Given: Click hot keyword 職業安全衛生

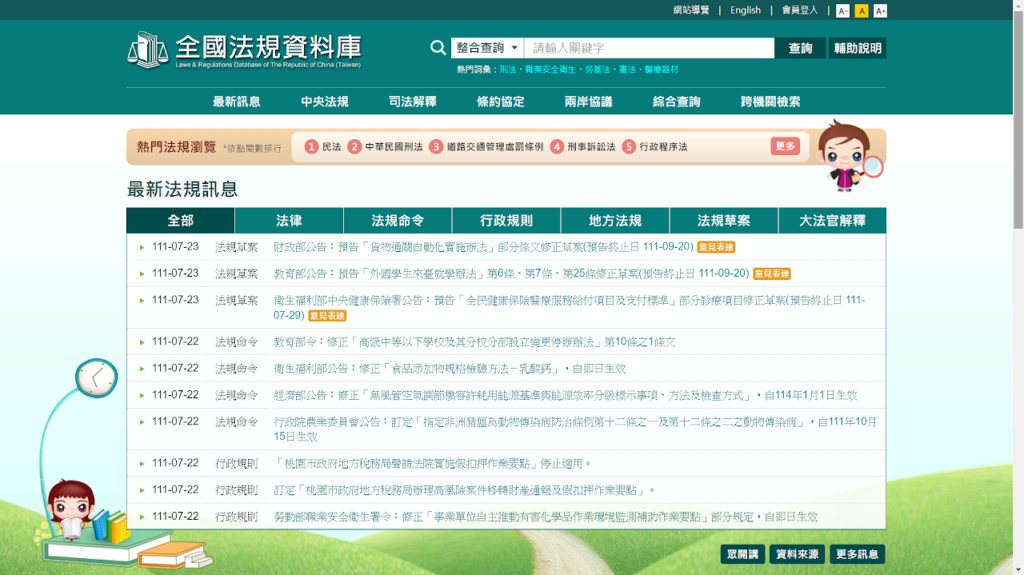Looking at the screenshot, I should point(551,70).
